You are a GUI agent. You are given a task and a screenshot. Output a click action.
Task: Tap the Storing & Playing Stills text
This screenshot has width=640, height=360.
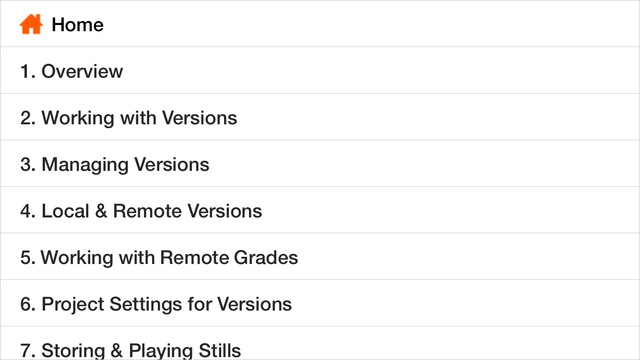(x=141, y=351)
